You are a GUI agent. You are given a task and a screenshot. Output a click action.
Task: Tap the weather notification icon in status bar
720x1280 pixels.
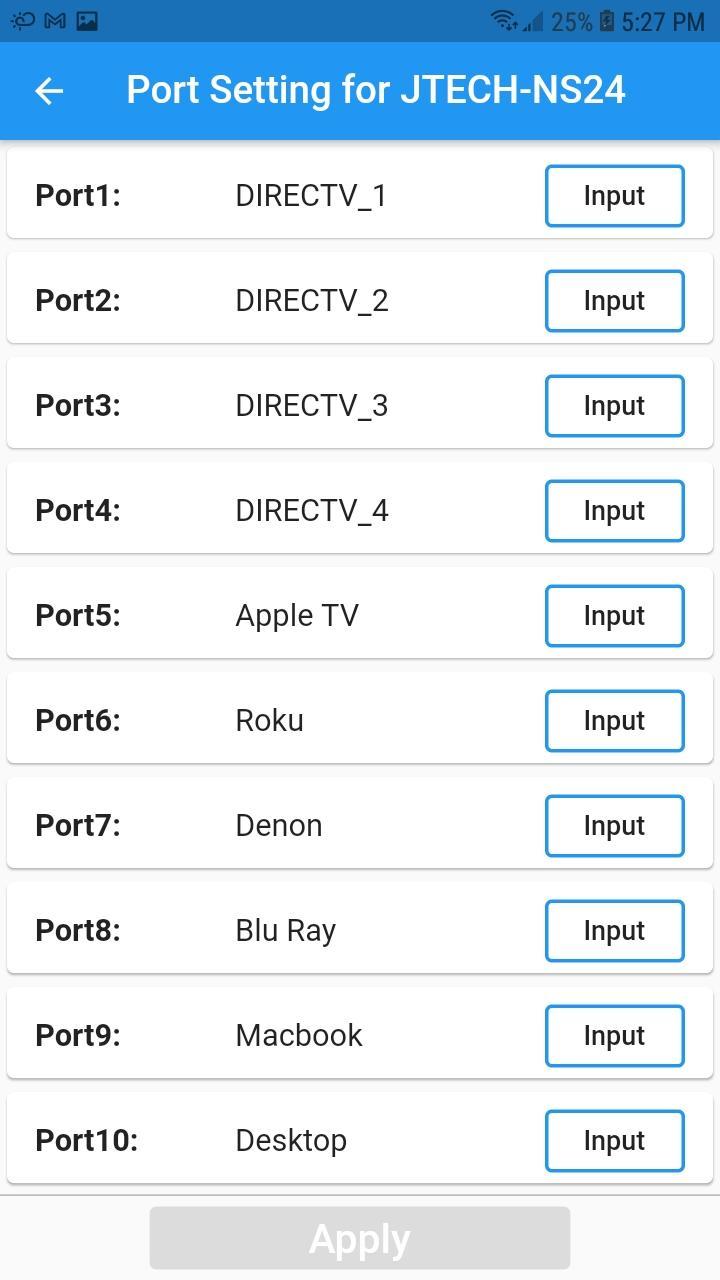[x=22, y=20]
